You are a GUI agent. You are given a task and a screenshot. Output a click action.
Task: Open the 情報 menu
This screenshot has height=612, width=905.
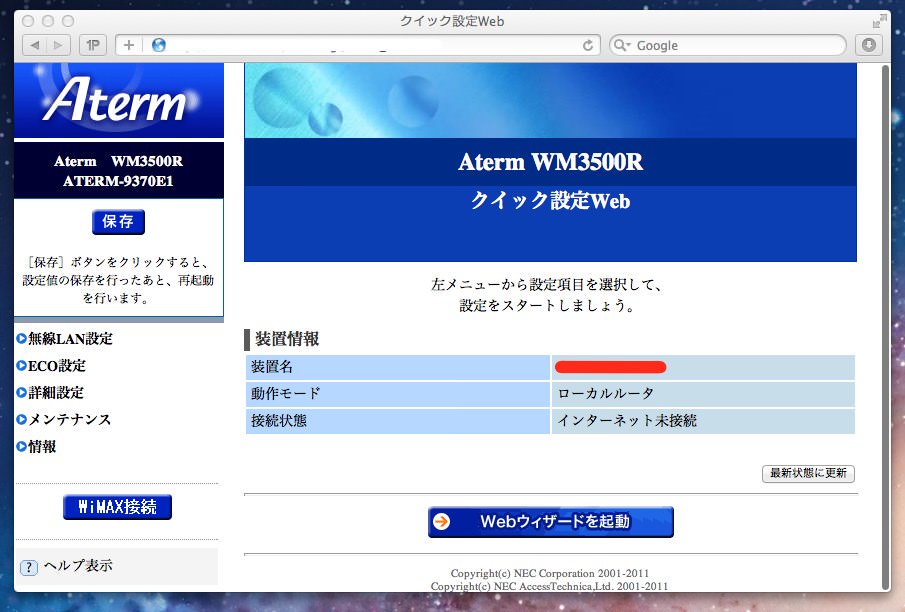tap(42, 447)
